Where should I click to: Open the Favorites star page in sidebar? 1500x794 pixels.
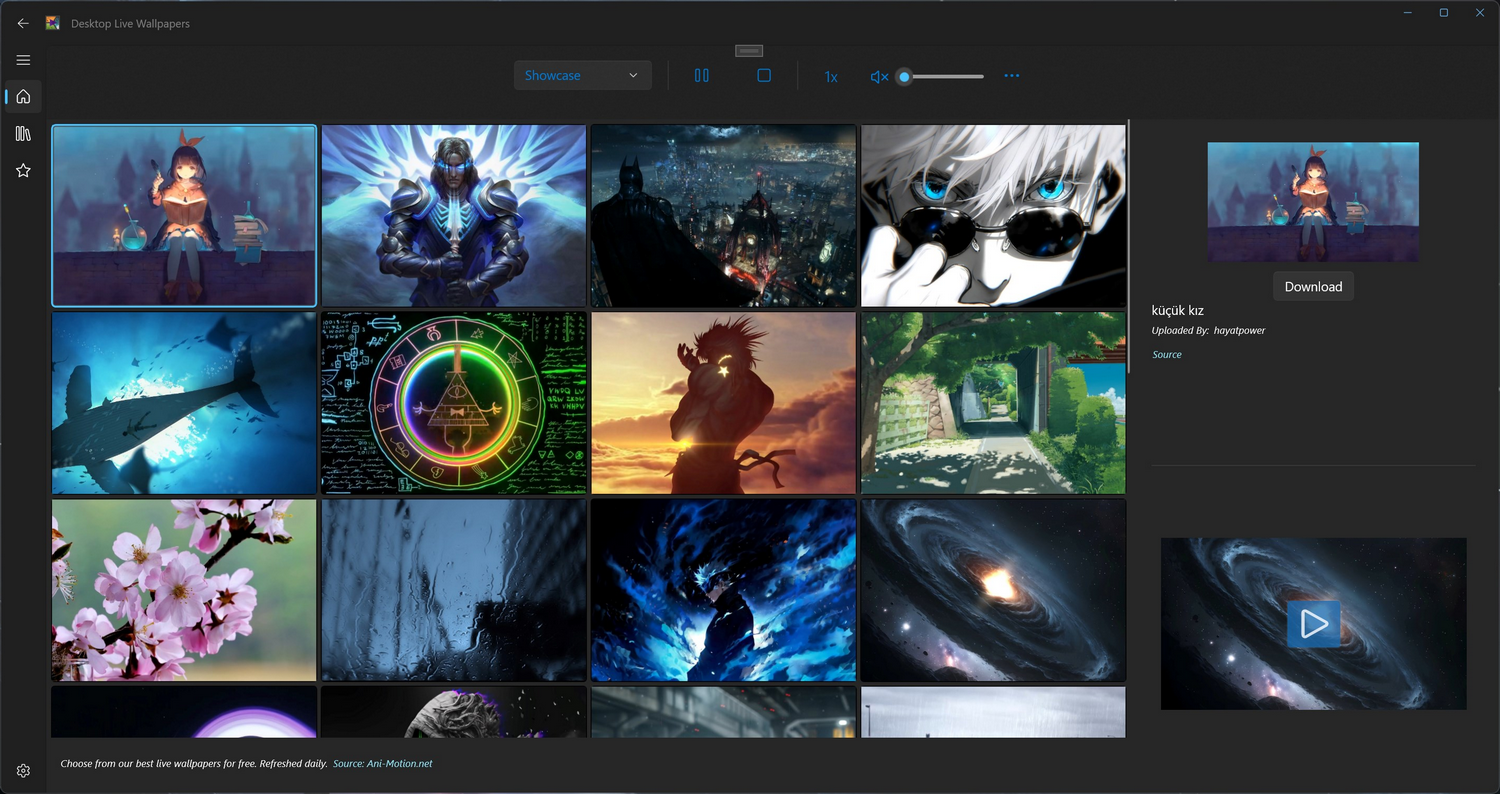(x=23, y=171)
